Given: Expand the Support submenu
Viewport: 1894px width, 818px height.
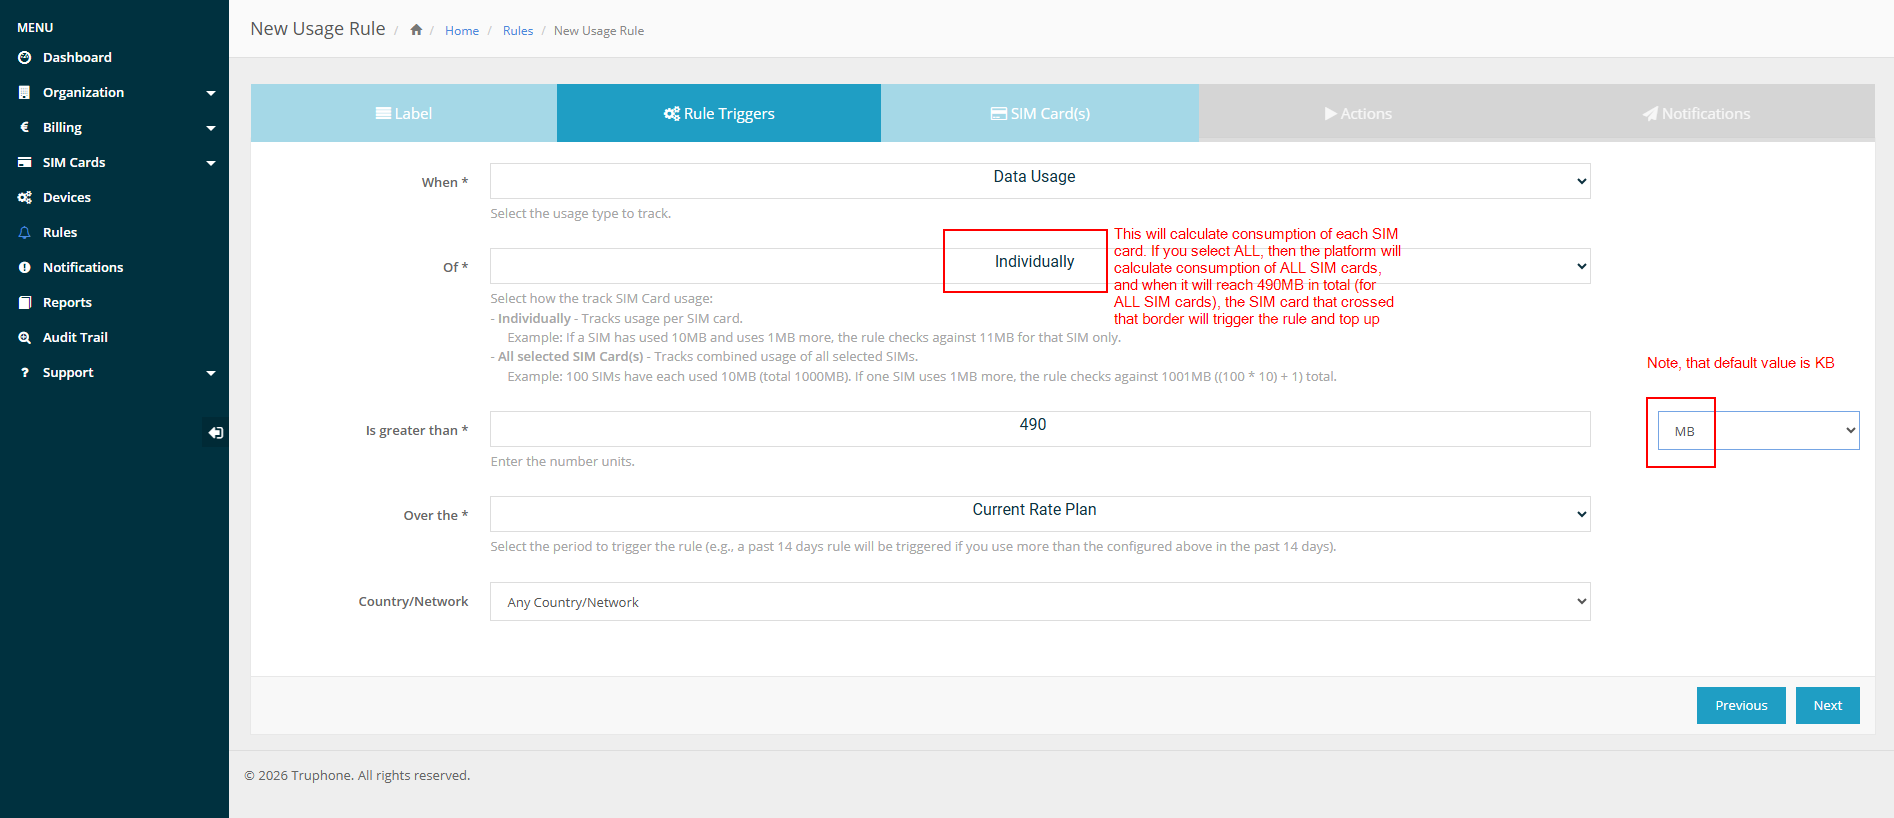Looking at the screenshot, I should point(210,373).
